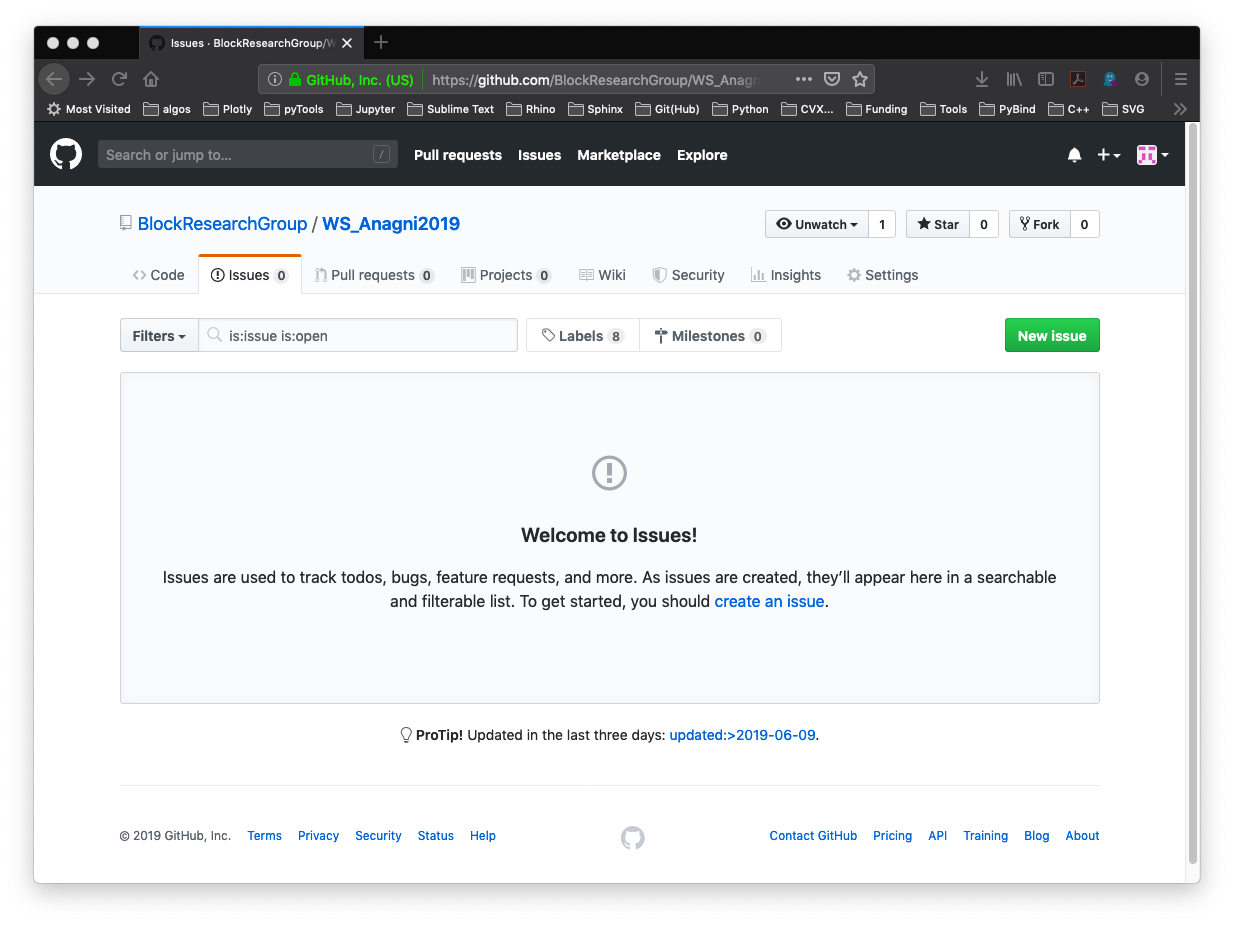Open page actions three-dot menu
The height and width of the screenshot is (925, 1234).
click(804, 79)
